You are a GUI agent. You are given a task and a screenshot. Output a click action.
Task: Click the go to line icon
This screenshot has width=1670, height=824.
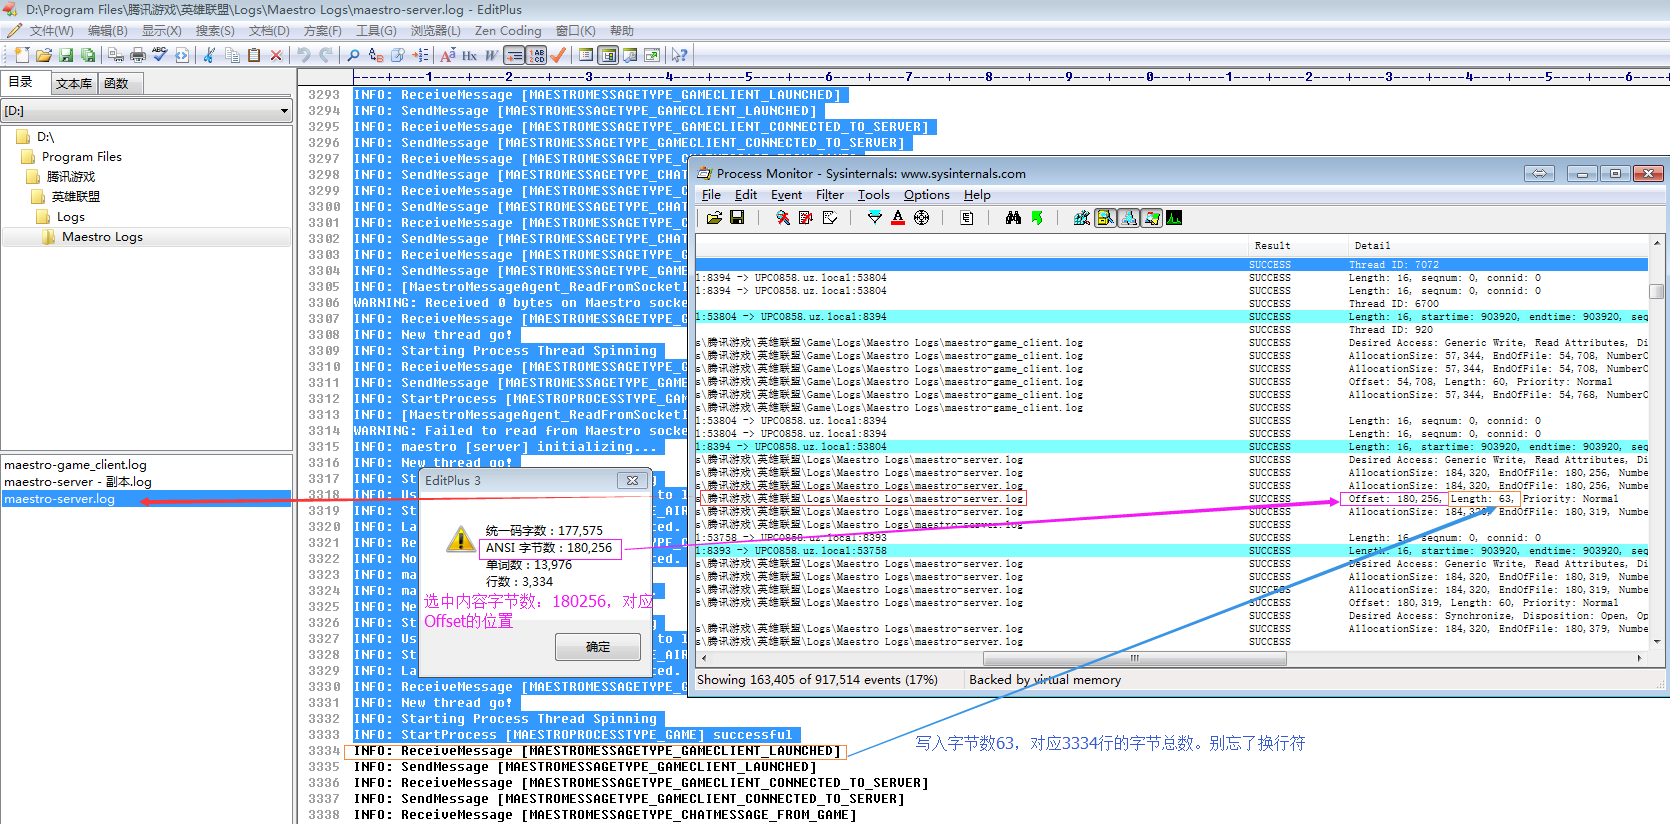420,55
